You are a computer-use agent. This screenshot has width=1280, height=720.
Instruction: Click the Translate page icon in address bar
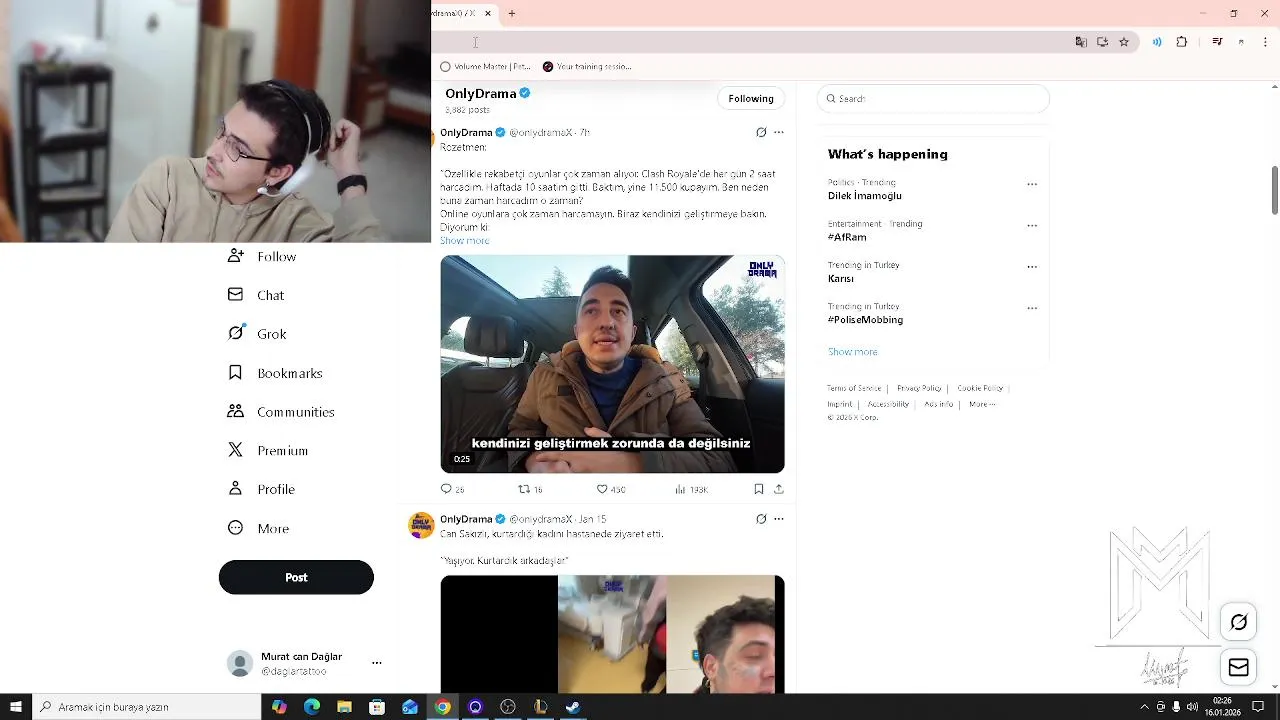pos(1081,42)
